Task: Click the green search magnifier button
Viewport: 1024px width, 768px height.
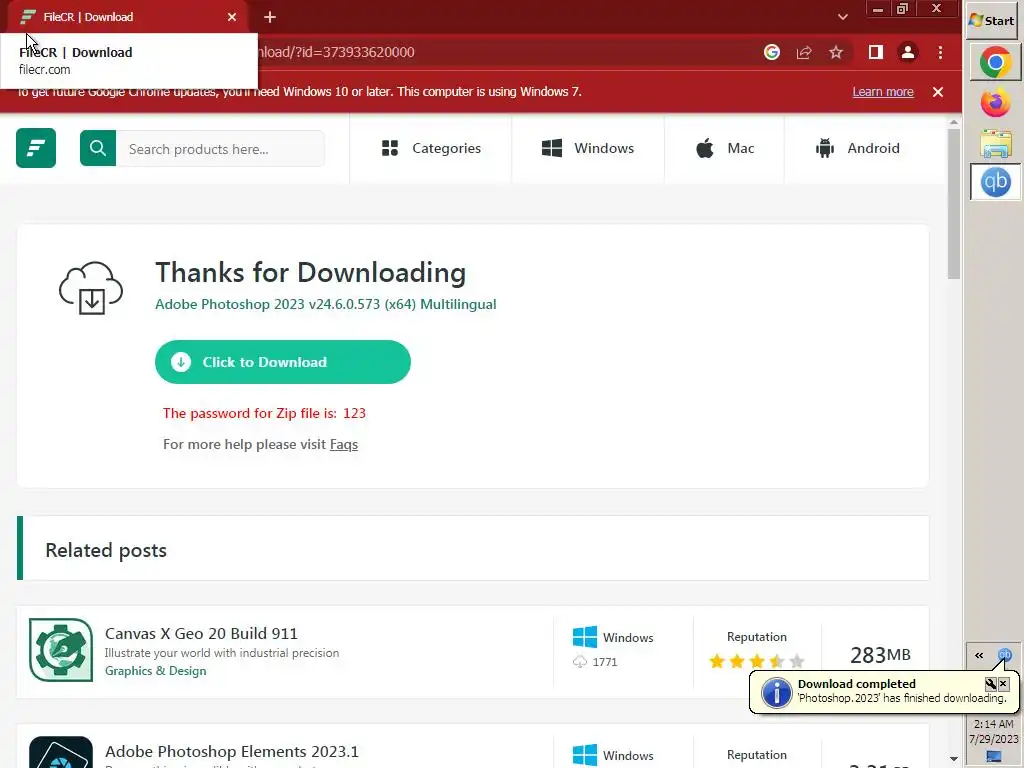Action: click(x=98, y=148)
